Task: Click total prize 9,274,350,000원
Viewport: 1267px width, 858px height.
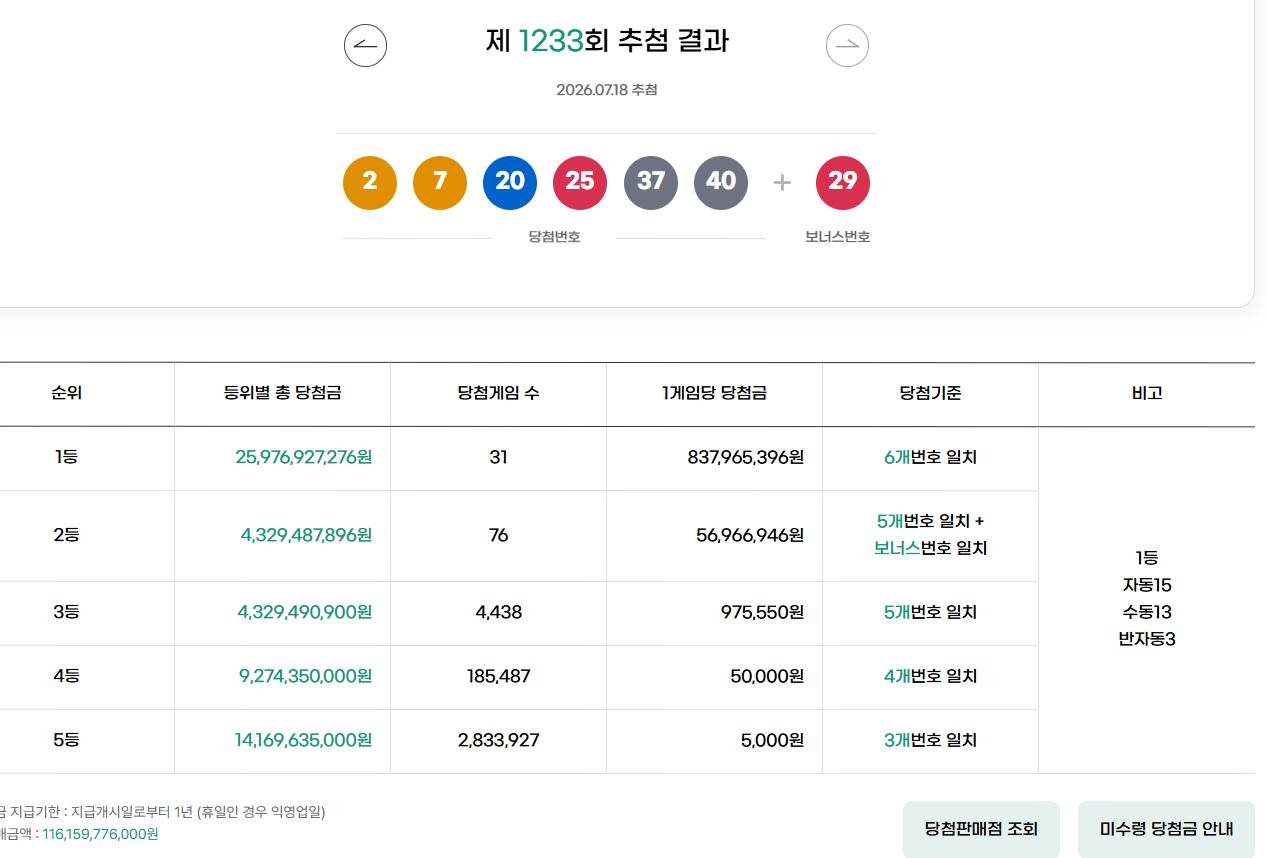Action: 305,676
